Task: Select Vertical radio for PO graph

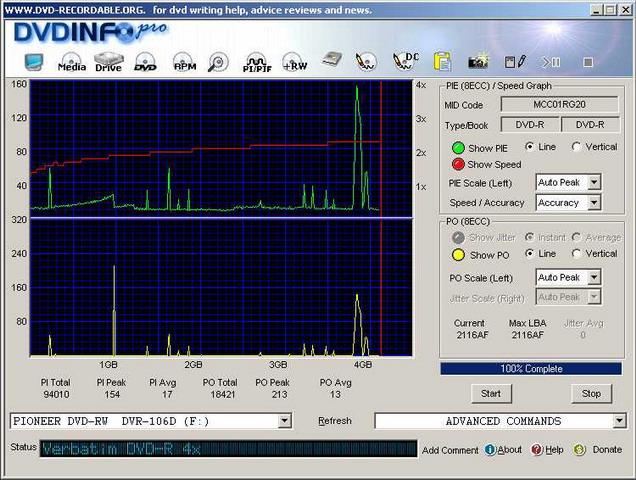Action: click(576, 254)
